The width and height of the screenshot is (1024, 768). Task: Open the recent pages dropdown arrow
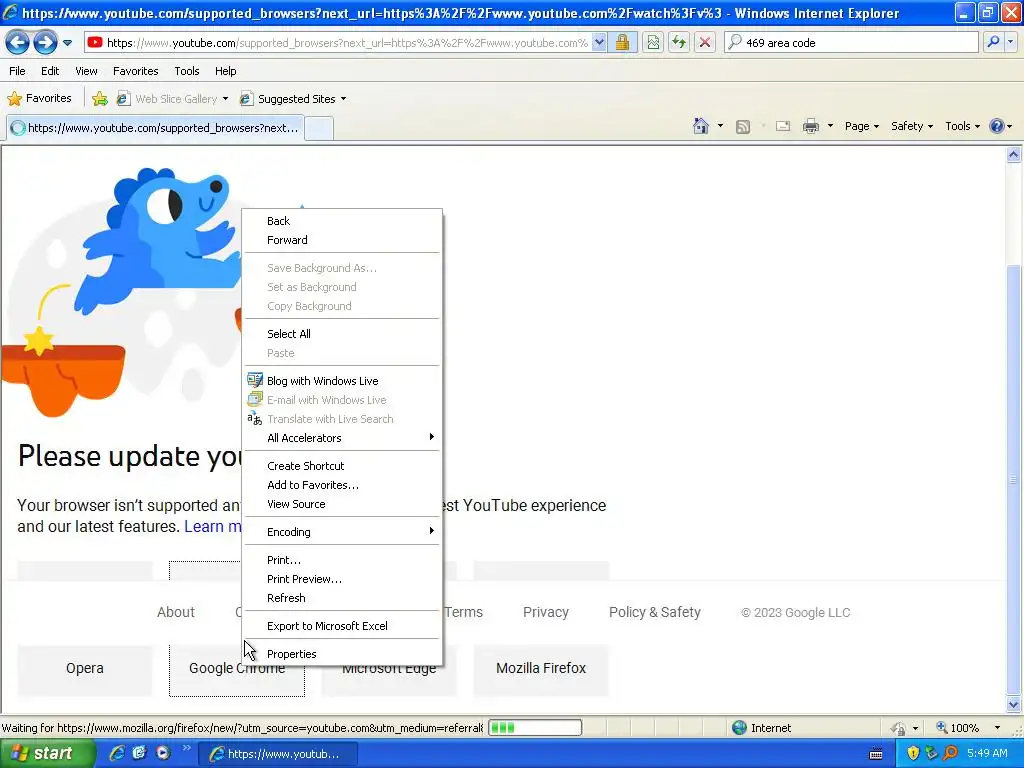point(67,43)
